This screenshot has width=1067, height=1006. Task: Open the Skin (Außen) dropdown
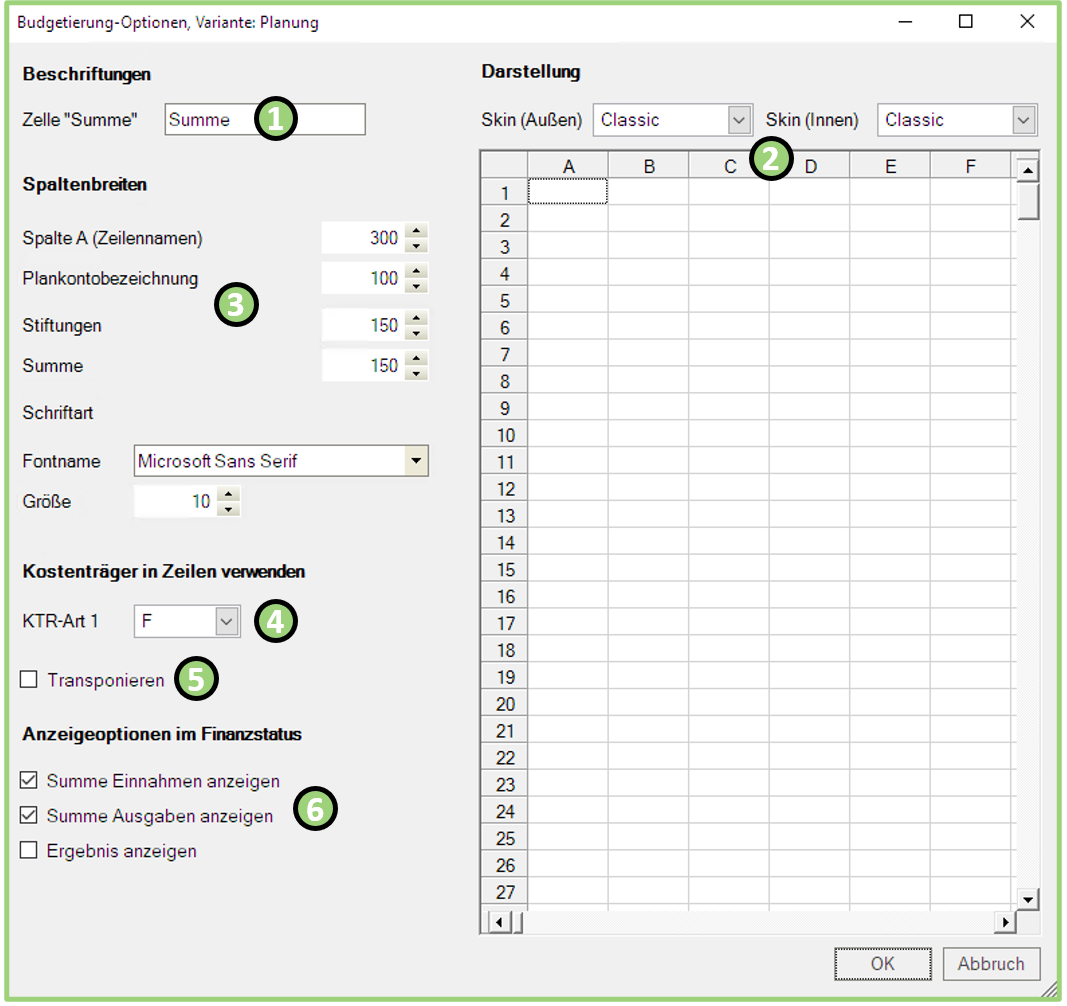(x=738, y=120)
